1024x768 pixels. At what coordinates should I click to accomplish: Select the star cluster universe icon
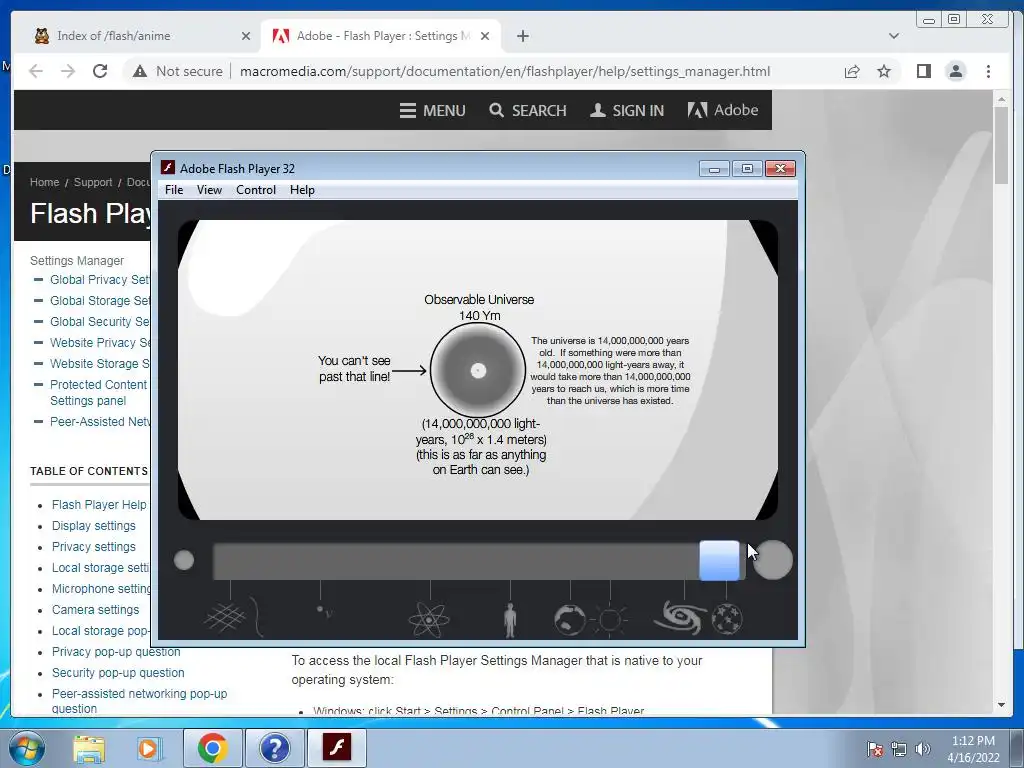tap(727, 618)
